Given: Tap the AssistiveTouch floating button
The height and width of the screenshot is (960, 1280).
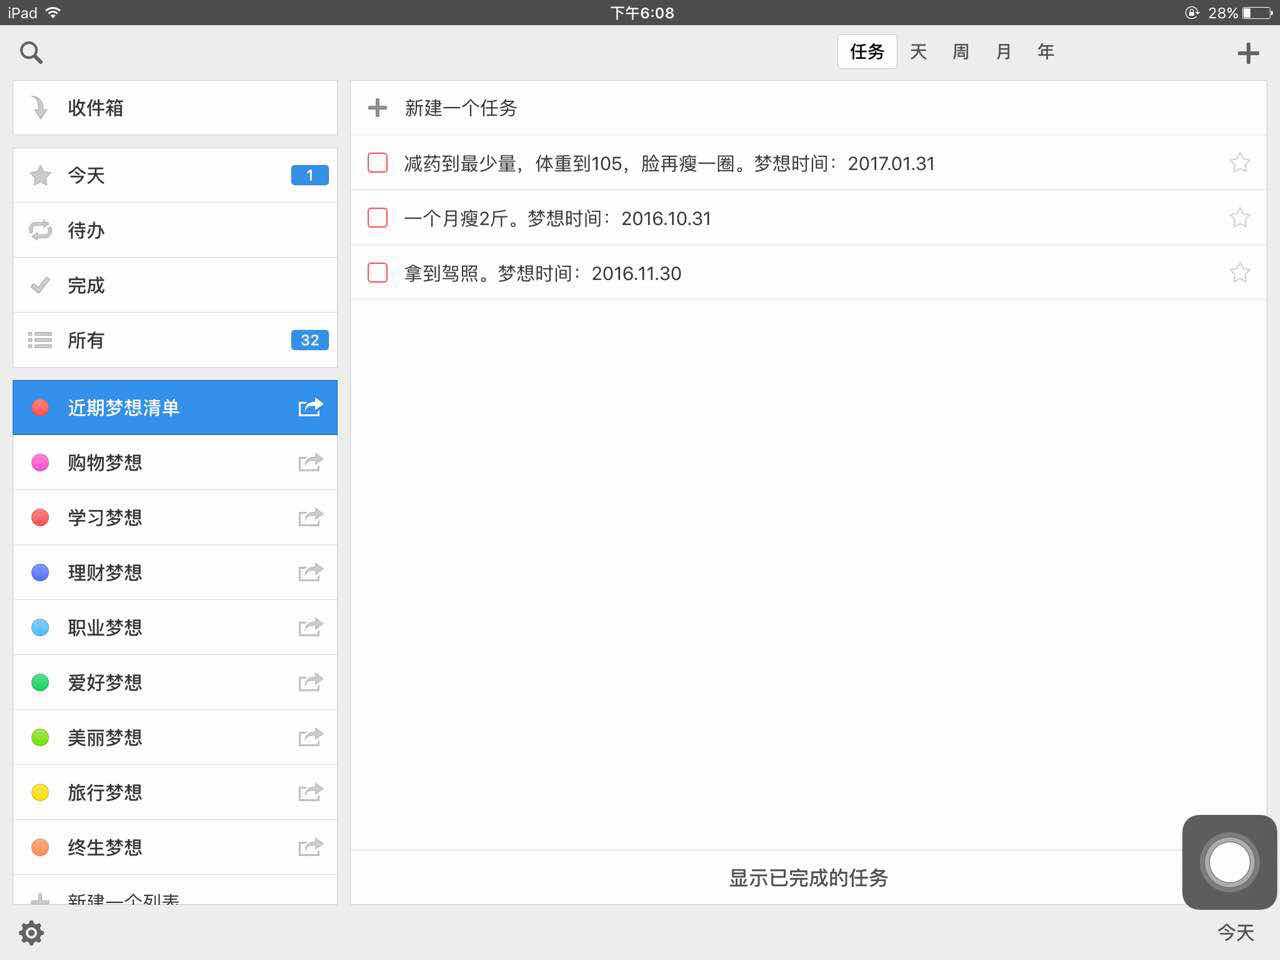Looking at the screenshot, I should [x=1229, y=862].
